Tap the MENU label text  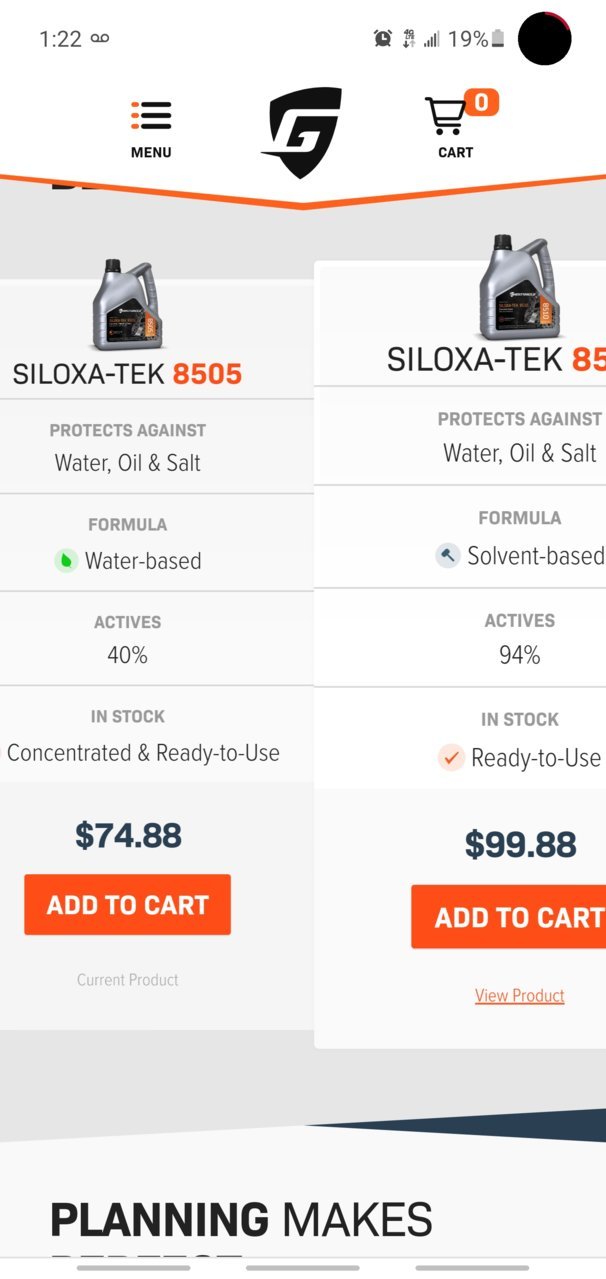151,153
